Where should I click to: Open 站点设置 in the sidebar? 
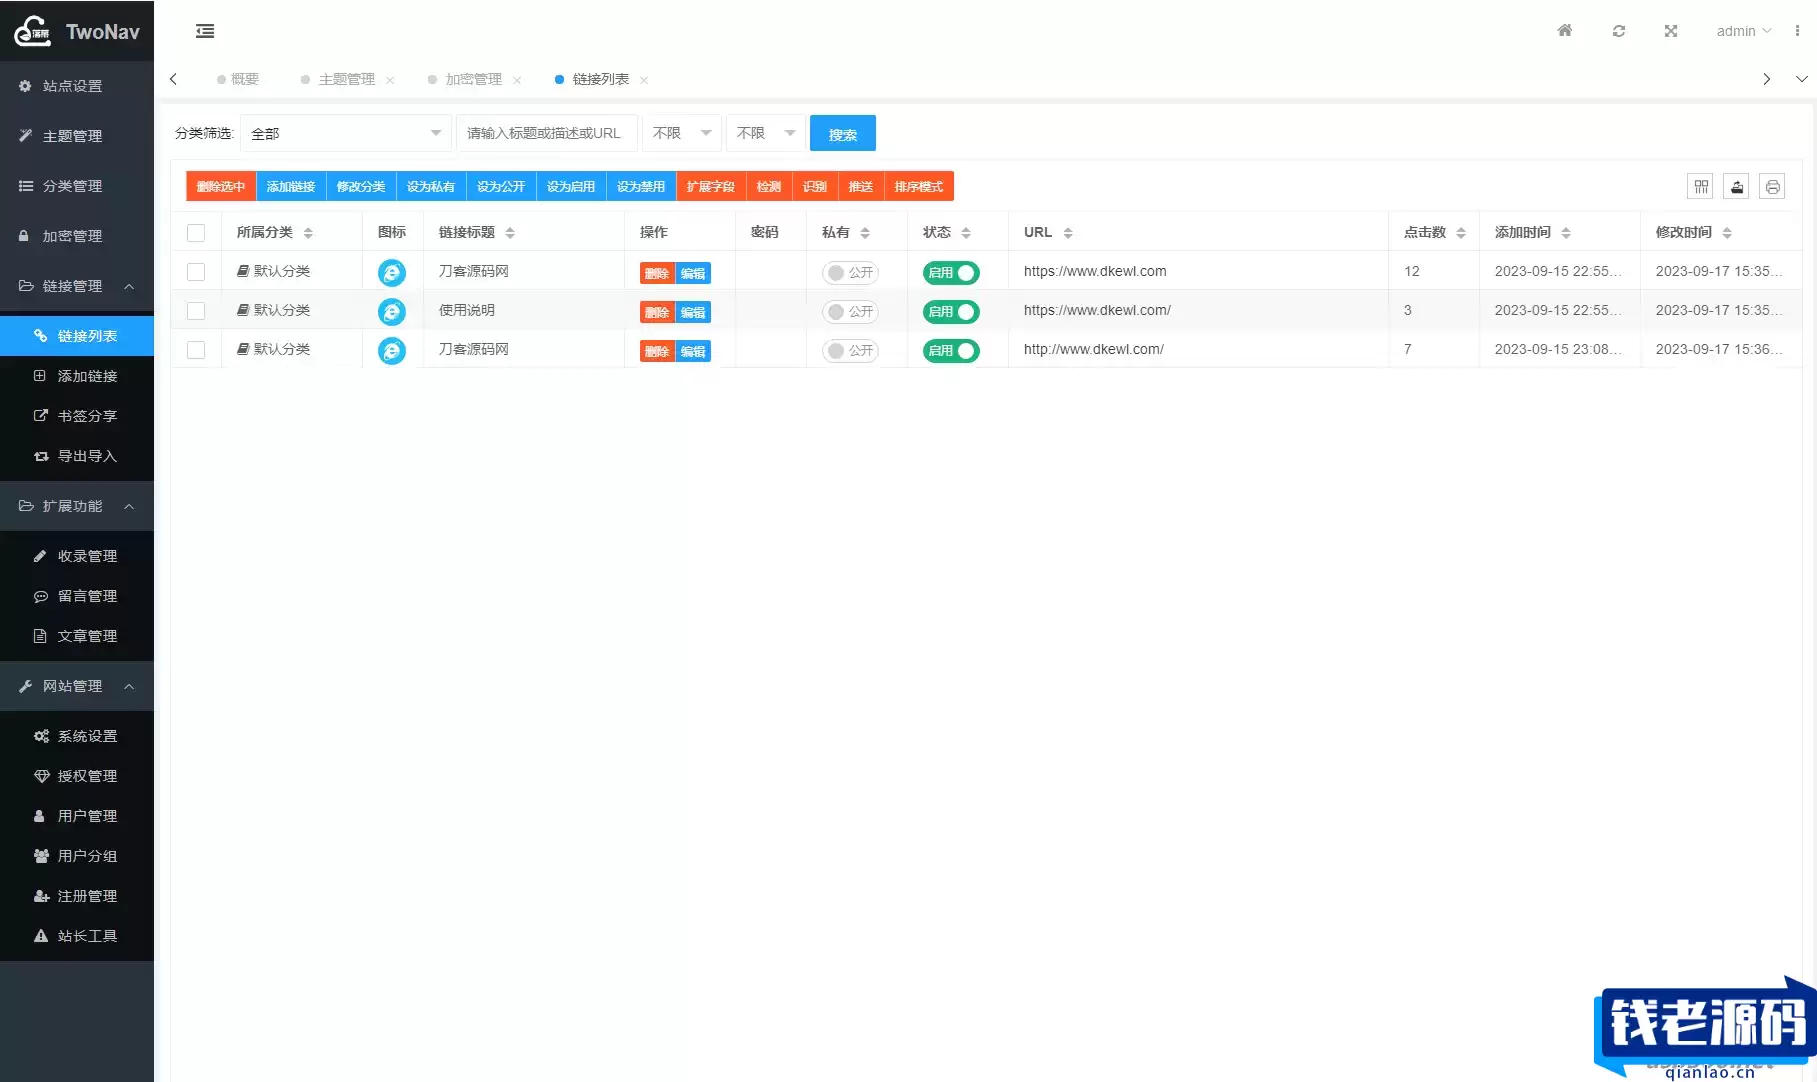77,86
